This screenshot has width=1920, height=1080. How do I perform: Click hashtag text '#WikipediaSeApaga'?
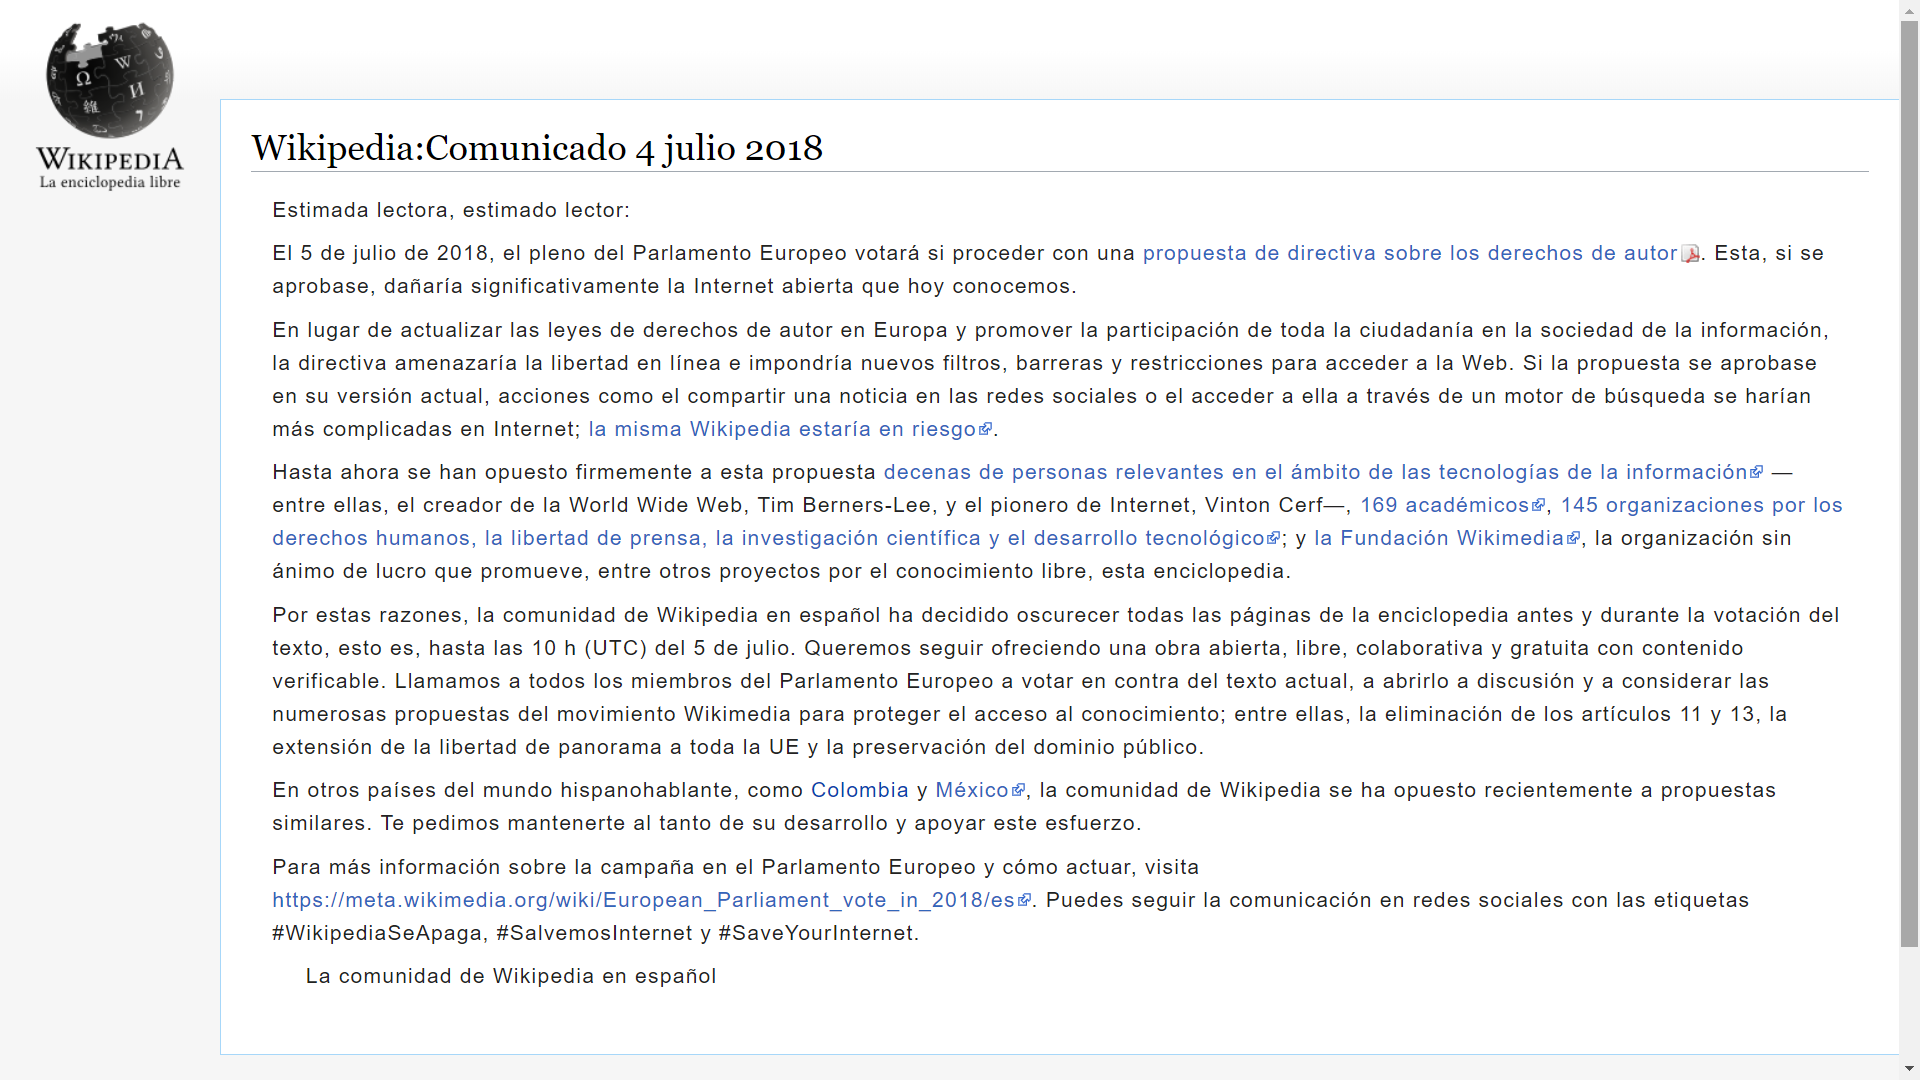click(377, 933)
